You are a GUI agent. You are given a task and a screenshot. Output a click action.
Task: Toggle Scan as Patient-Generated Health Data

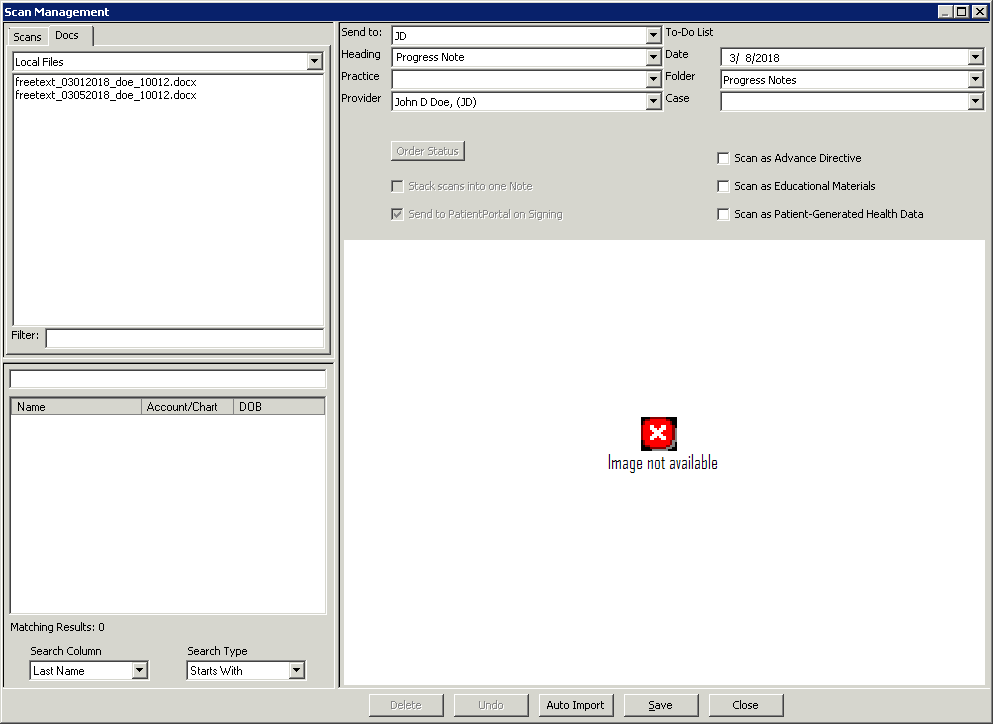(x=723, y=214)
